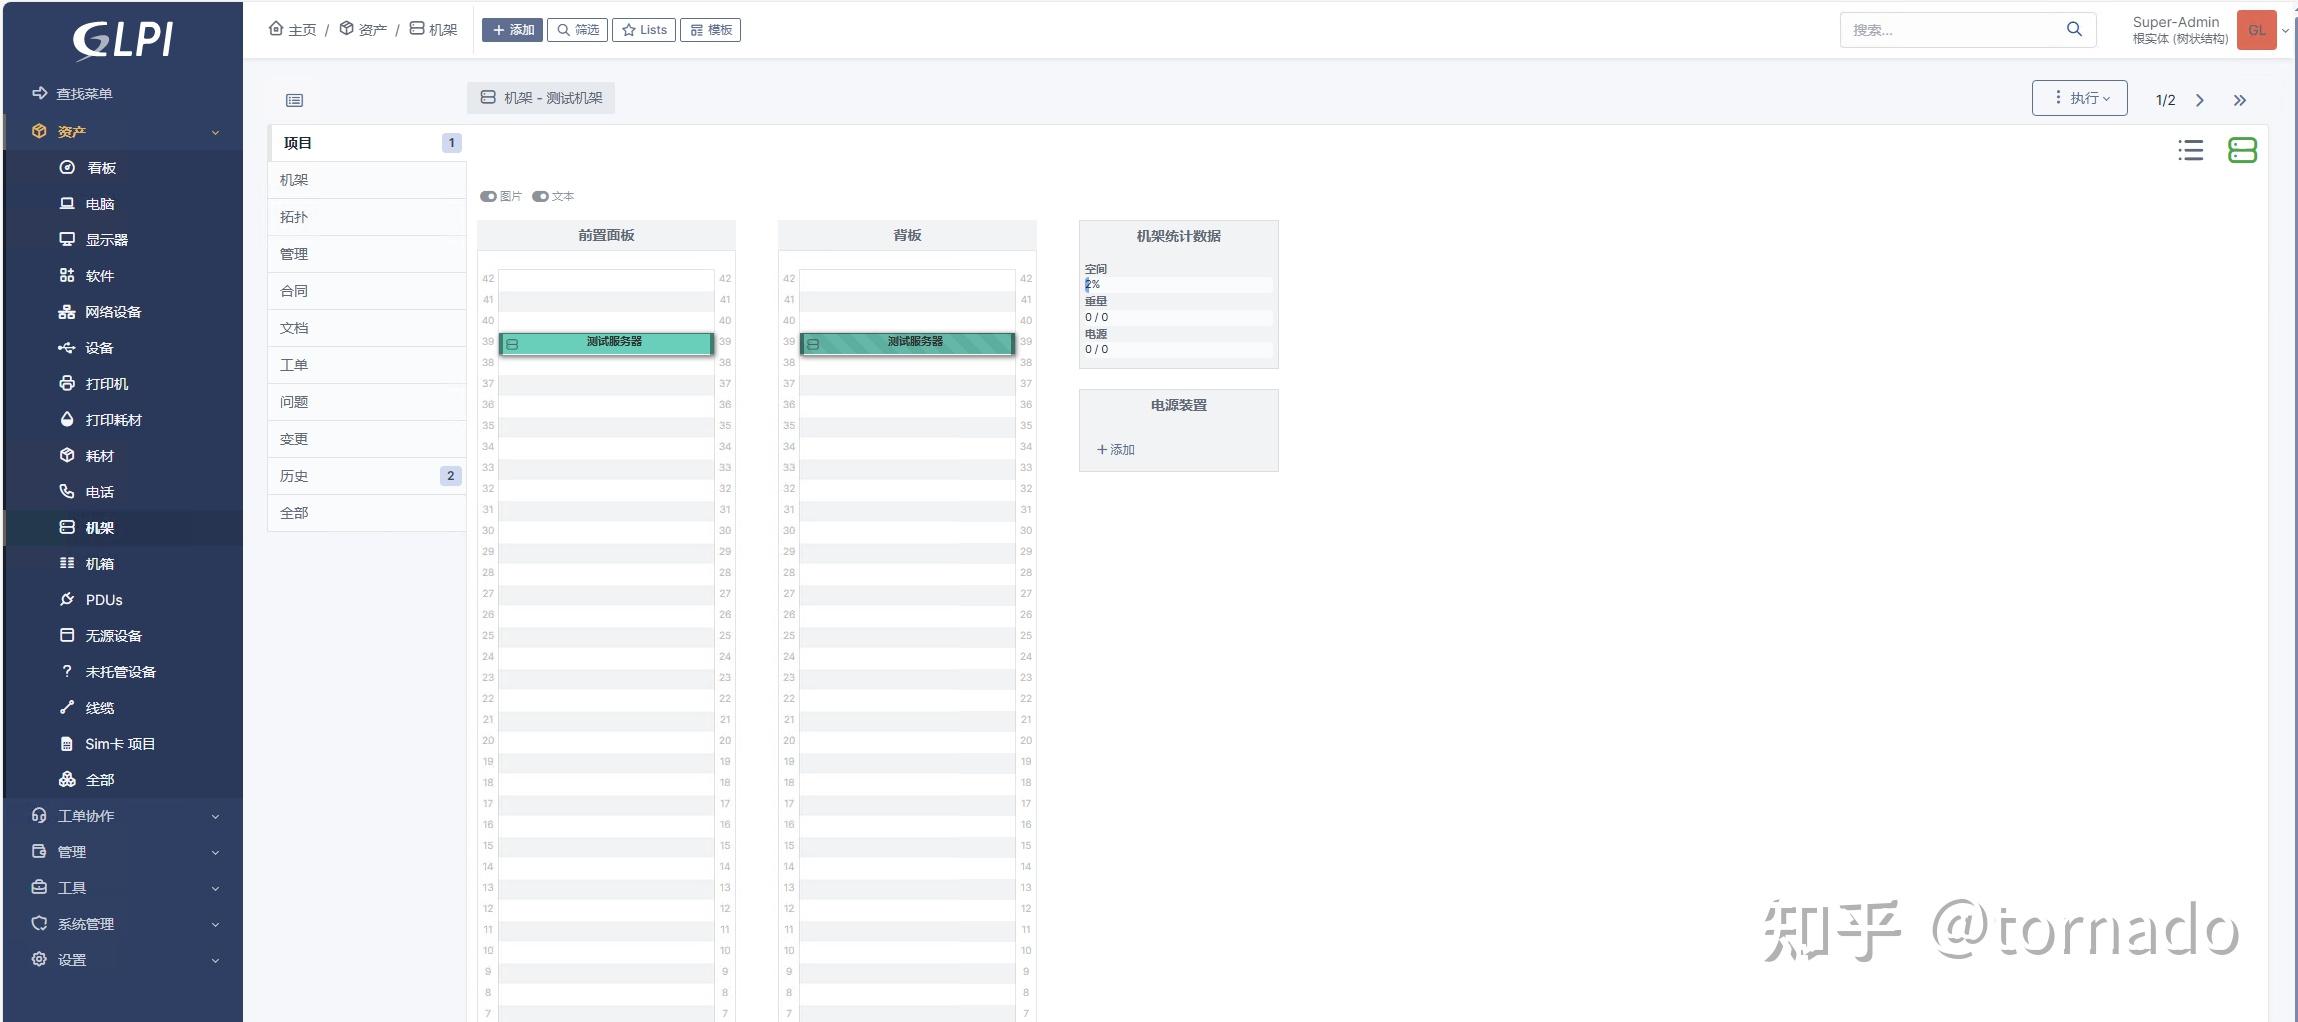Click the Lists button
The height and width of the screenshot is (1022, 2298).
tap(644, 30)
